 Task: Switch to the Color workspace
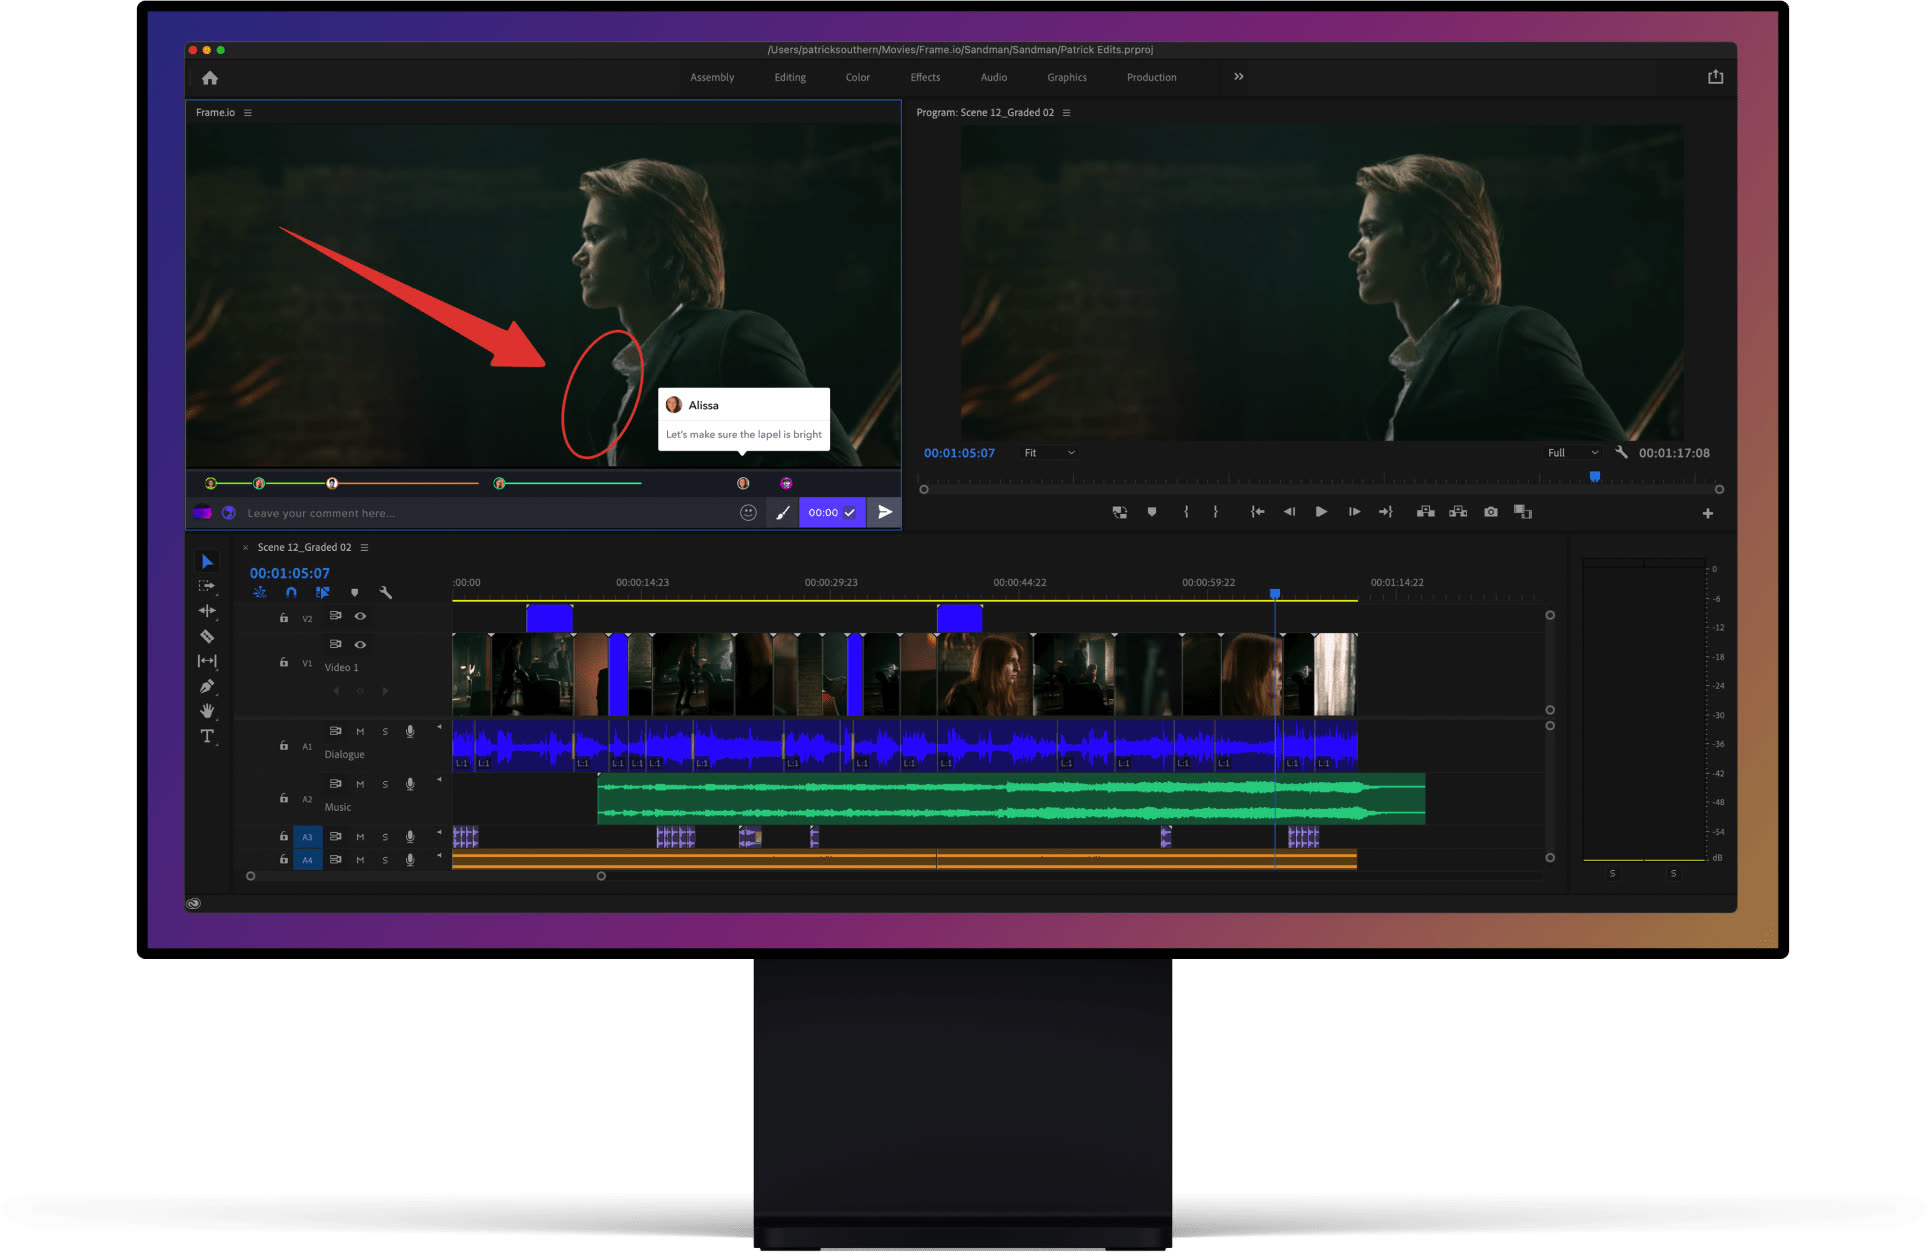pos(858,78)
